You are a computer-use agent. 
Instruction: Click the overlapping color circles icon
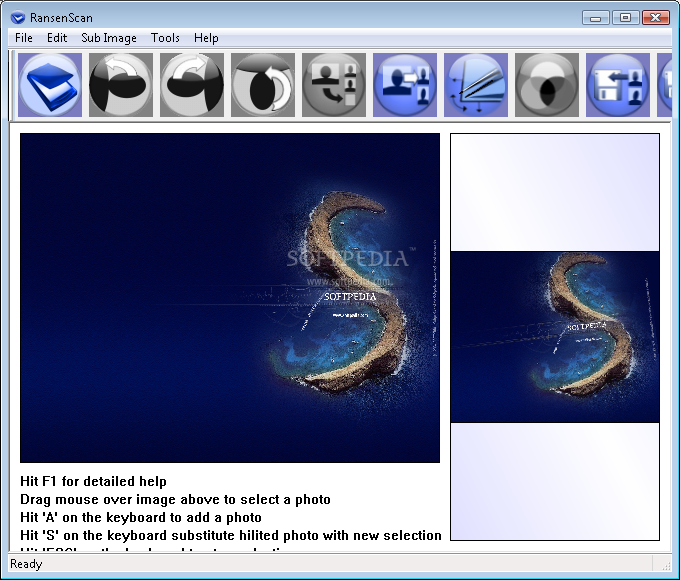coord(547,85)
